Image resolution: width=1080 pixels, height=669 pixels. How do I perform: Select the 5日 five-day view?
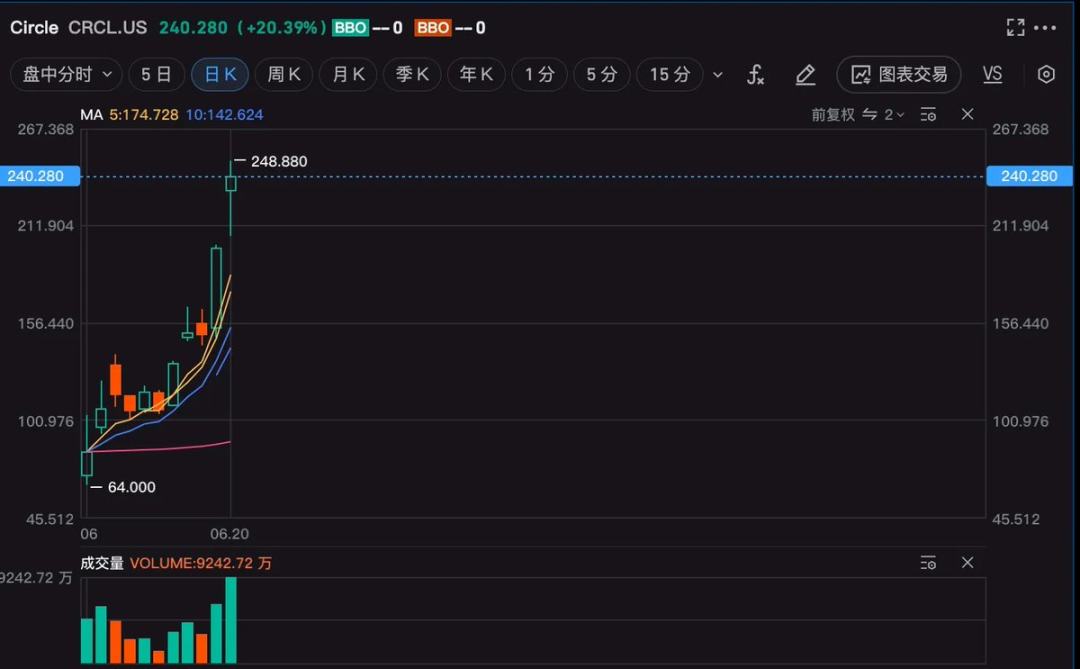click(156, 75)
